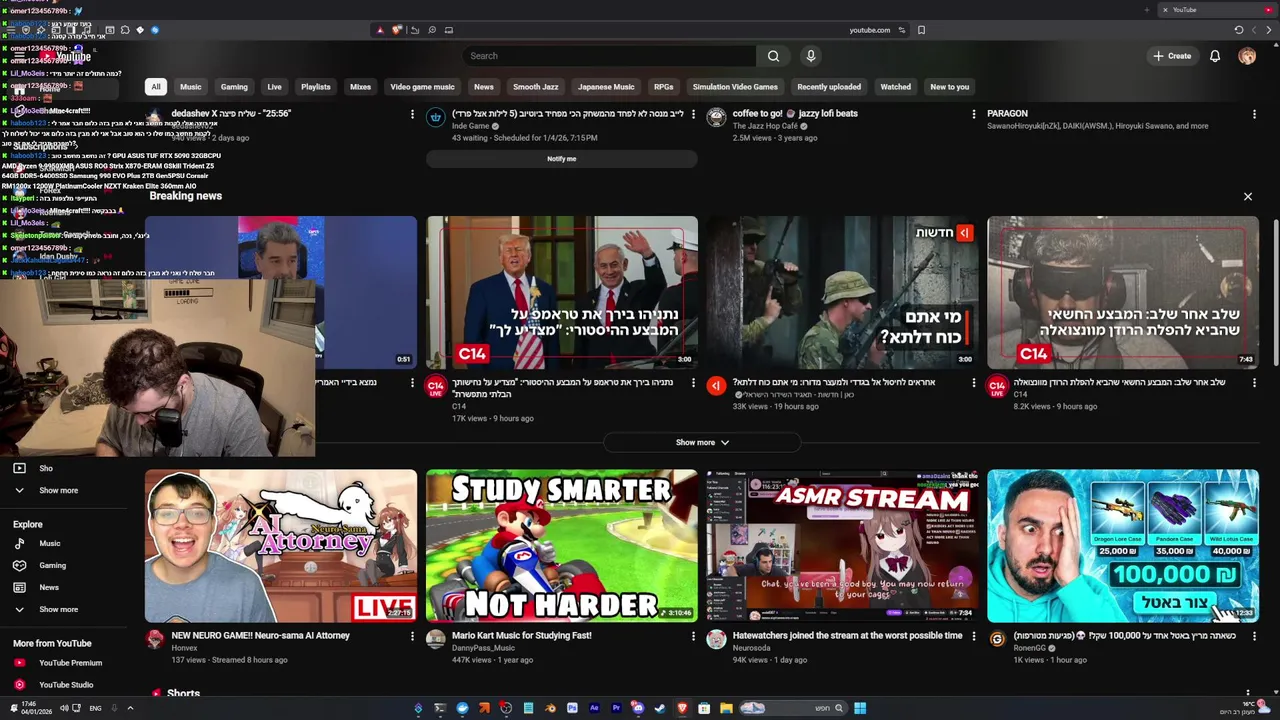The width and height of the screenshot is (1280, 720).
Task: Open YouTube notifications bell
Action: 1215,56
